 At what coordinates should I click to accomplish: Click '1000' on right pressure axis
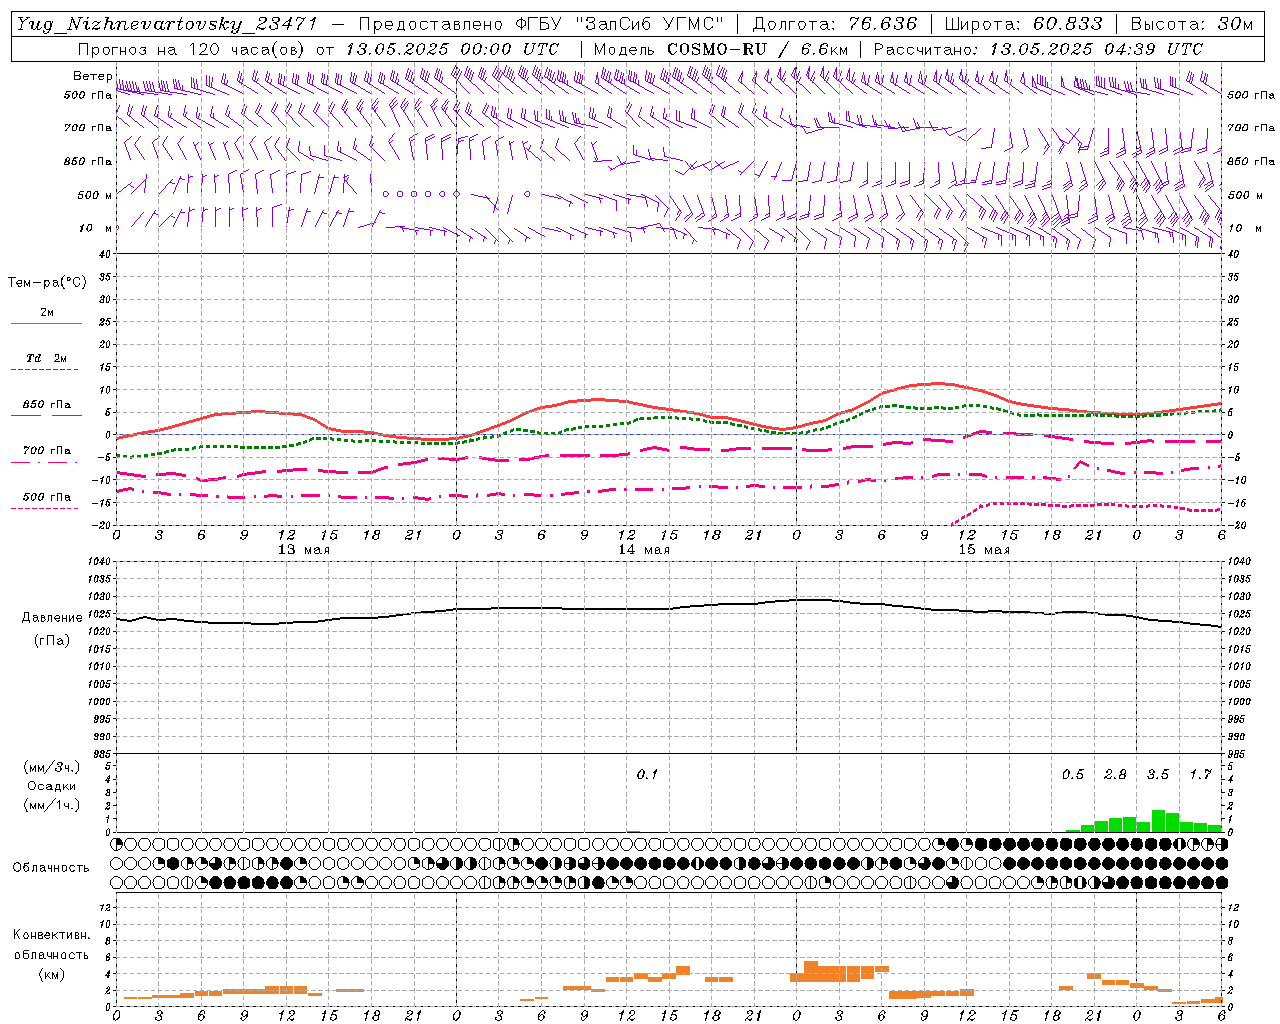[1239, 702]
